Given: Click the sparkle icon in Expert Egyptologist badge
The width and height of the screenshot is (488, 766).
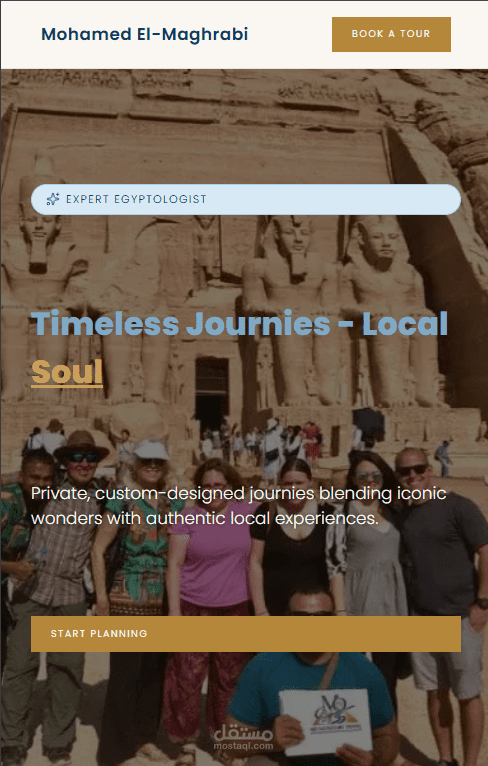Looking at the screenshot, I should 53,199.
